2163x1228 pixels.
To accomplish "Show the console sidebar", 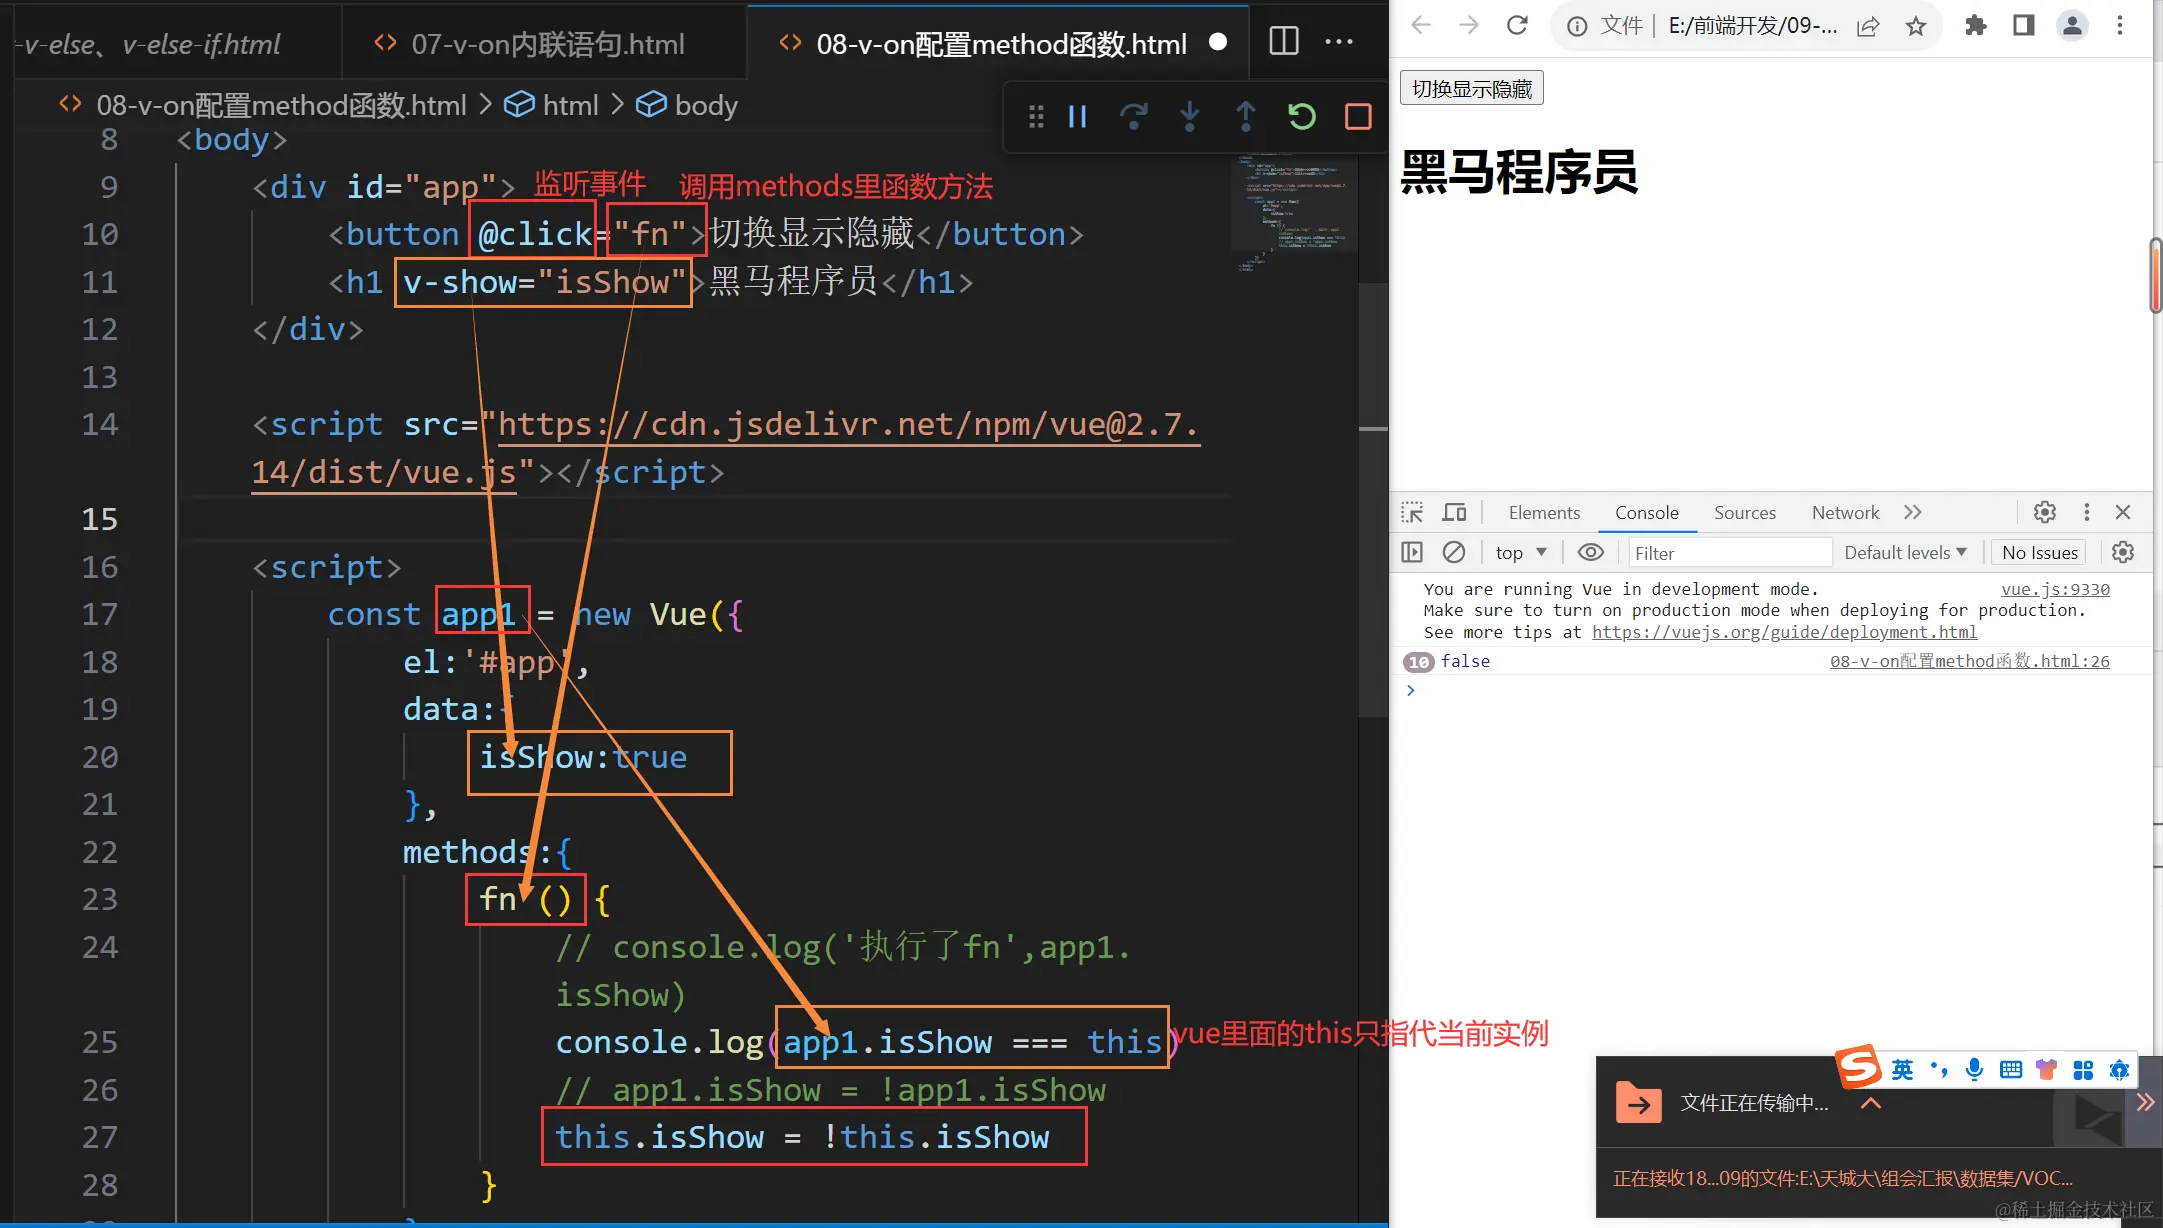I will [x=1412, y=552].
